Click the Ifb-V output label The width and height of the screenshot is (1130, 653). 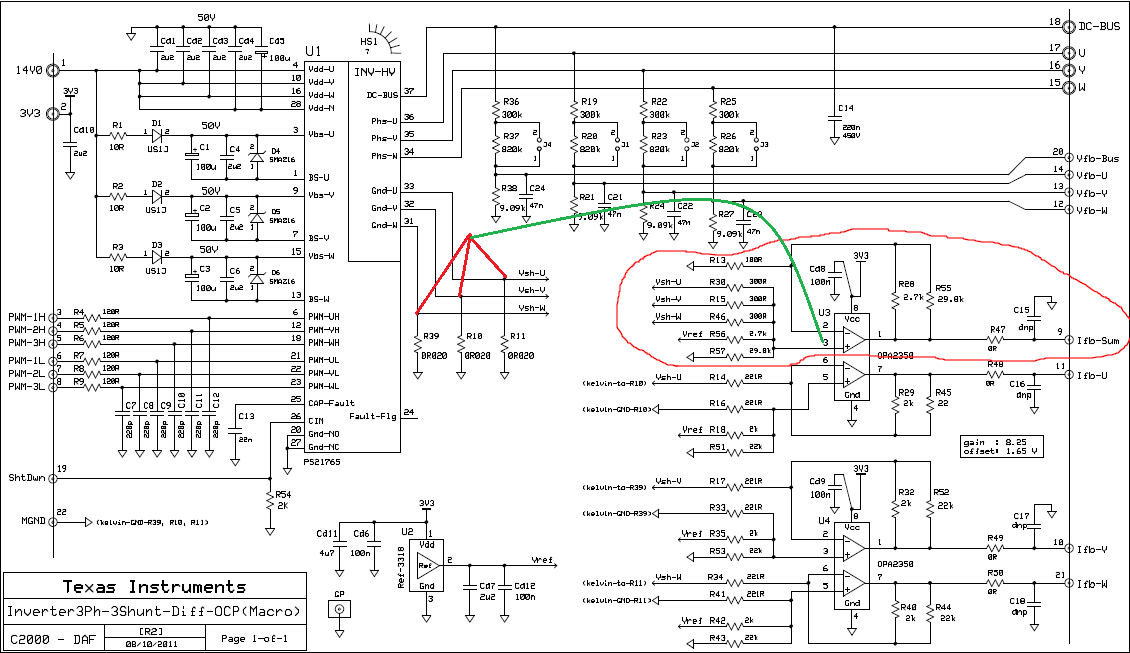pyautogui.click(x=1092, y=549)
